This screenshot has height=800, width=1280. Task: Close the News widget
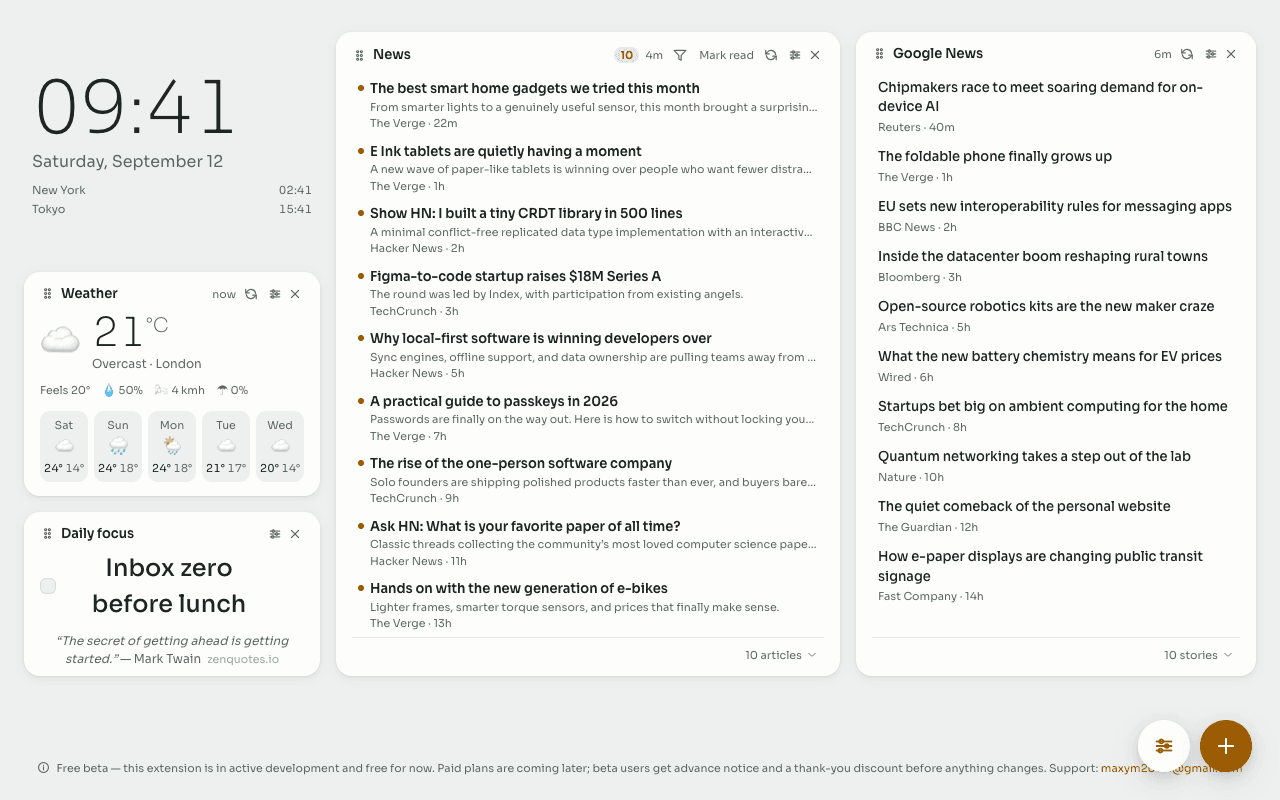click(x=815, y=55)
